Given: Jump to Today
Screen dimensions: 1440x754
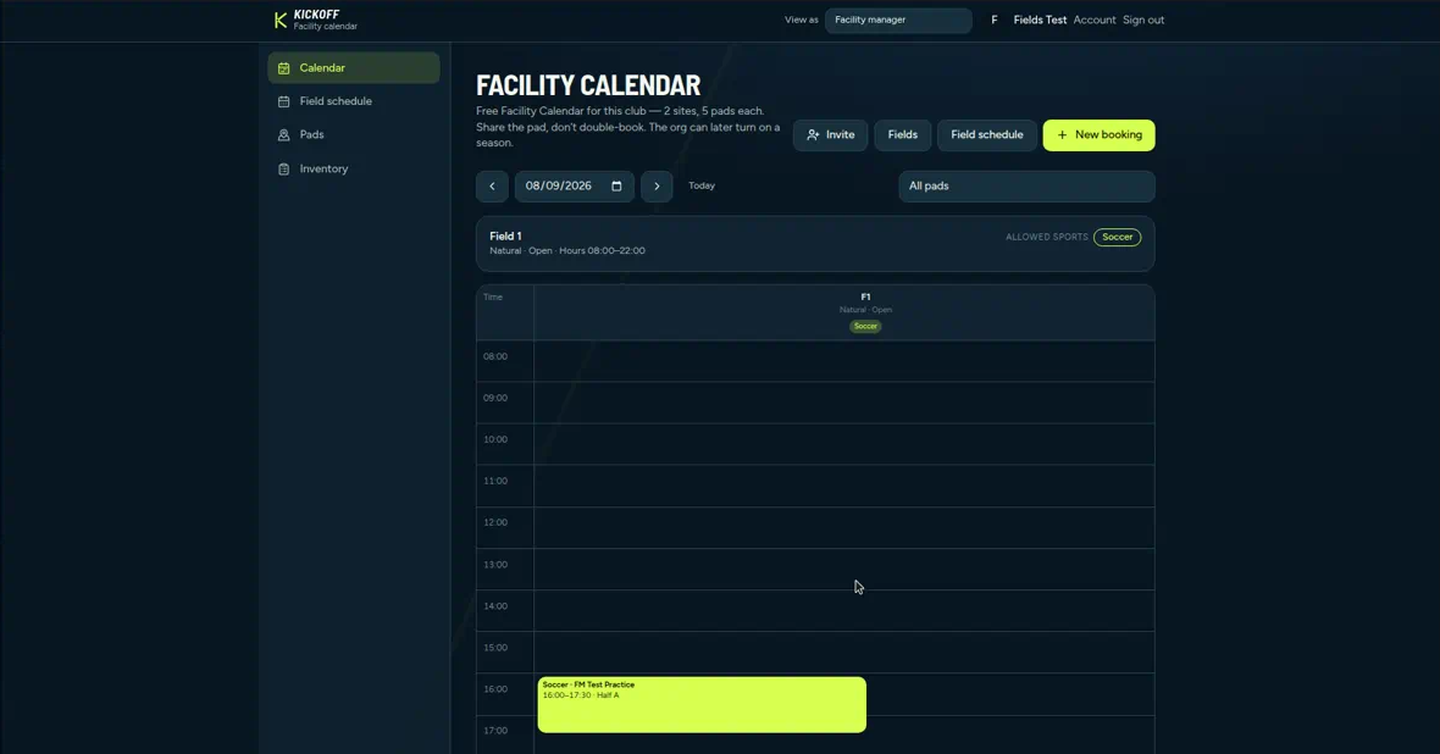Looking at the screenshot, I should 702,186.
